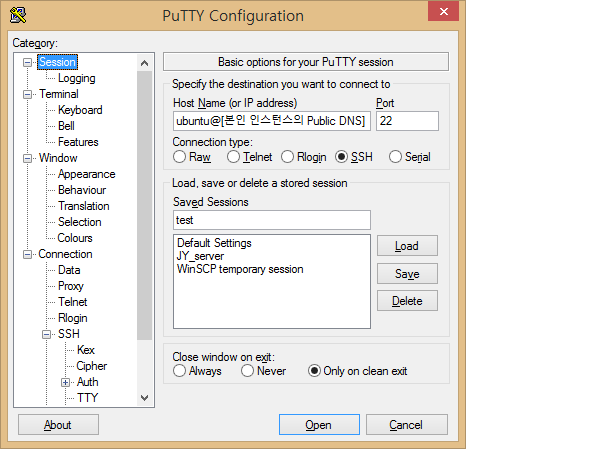Open Data settings category
This screenshot has height=449, width=614.
coord(69,270)
